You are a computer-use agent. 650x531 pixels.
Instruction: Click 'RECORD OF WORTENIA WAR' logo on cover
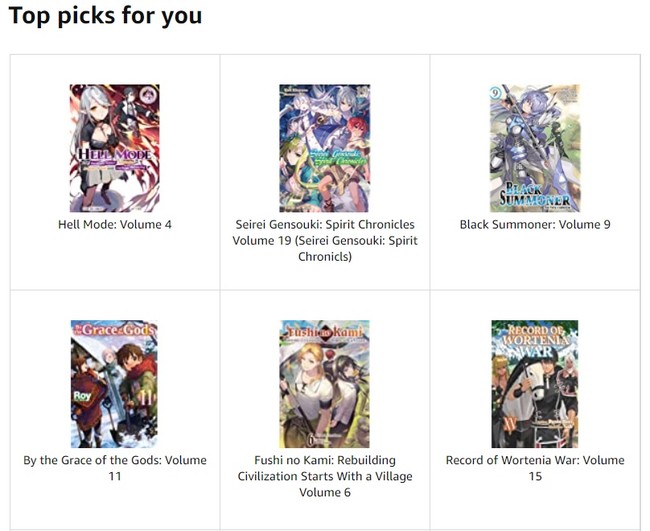point(535,341)
